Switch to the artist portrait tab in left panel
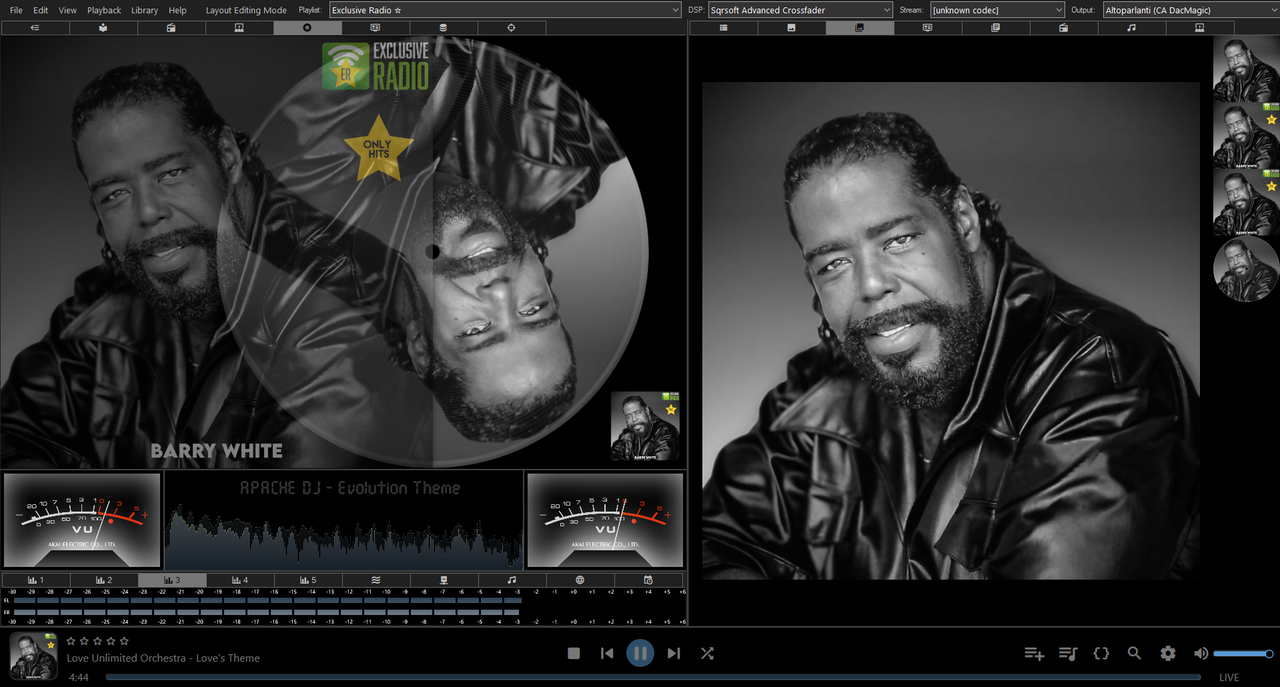Image resolution: width=1280 pixels, height=687 pixels. [x=239, y=28]
